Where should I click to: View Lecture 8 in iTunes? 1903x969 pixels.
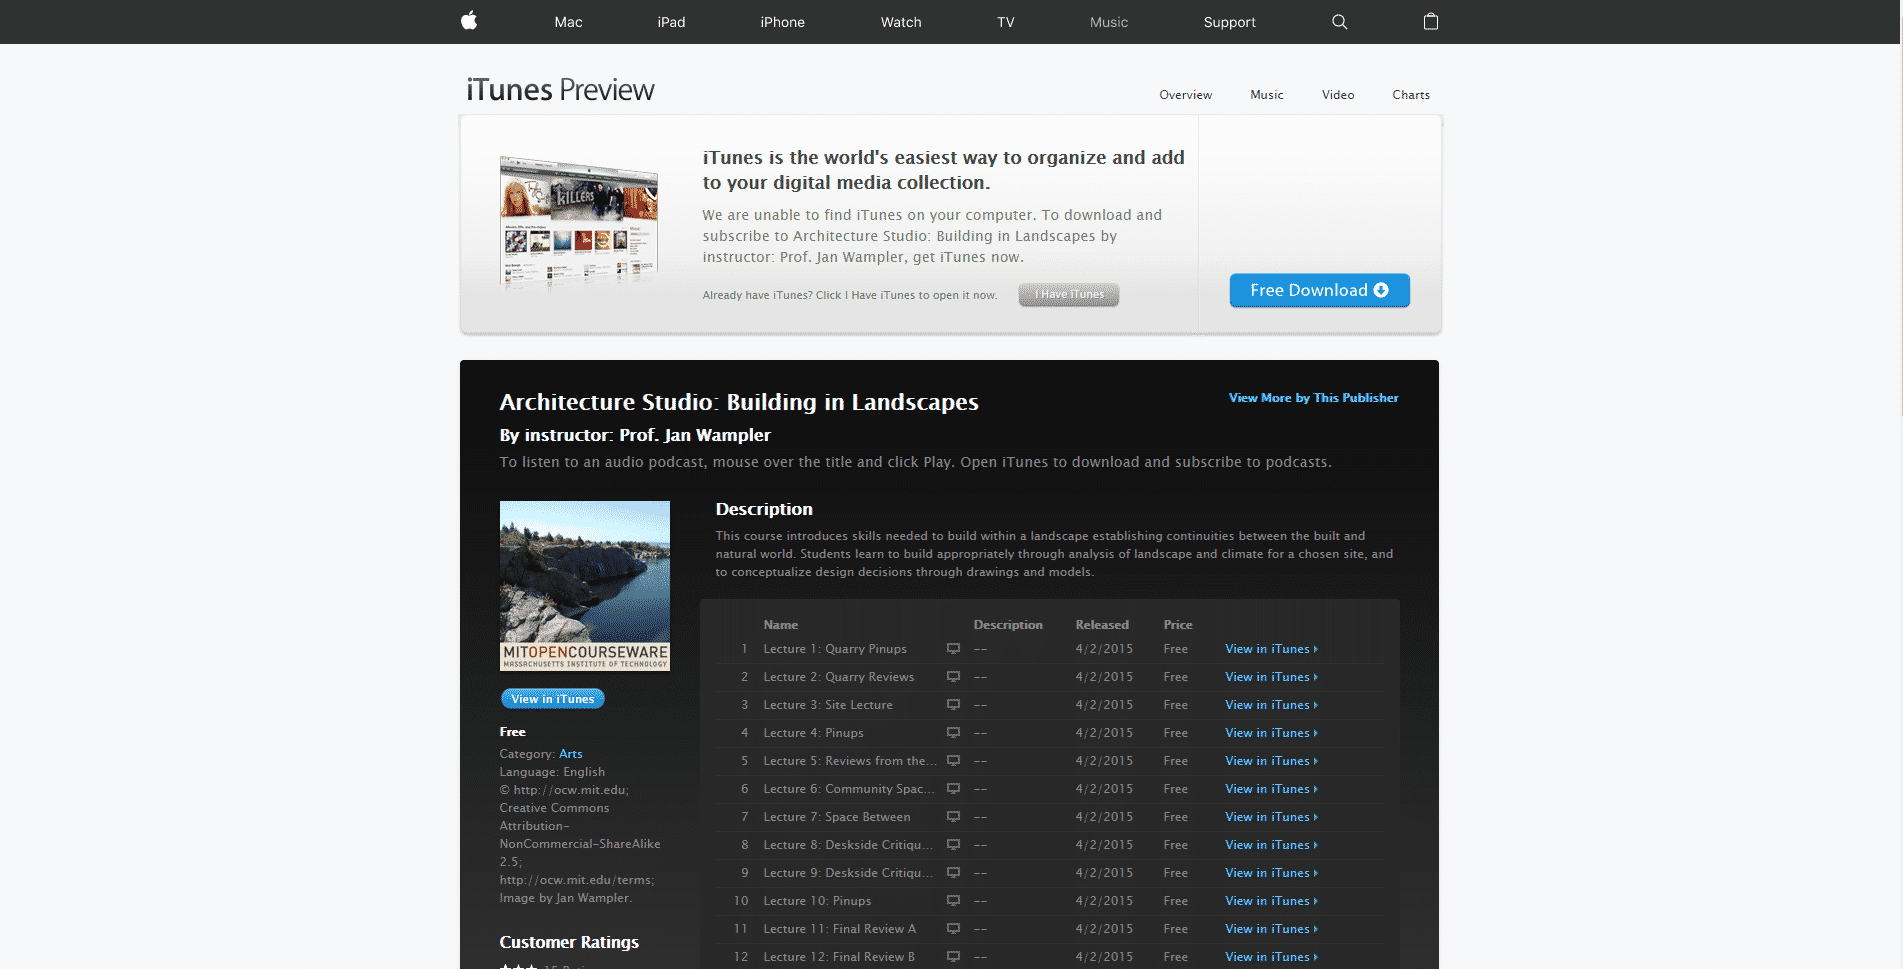(1271, 845)
